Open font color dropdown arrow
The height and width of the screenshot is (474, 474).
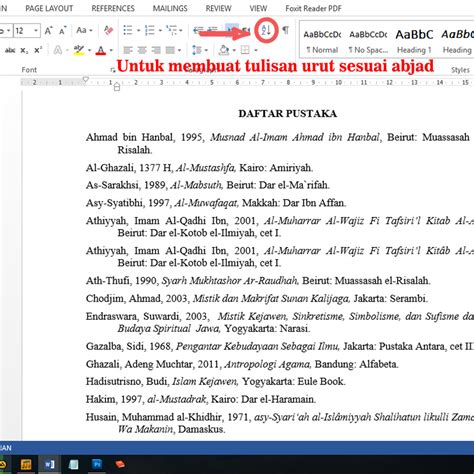(x=111, y=51)
